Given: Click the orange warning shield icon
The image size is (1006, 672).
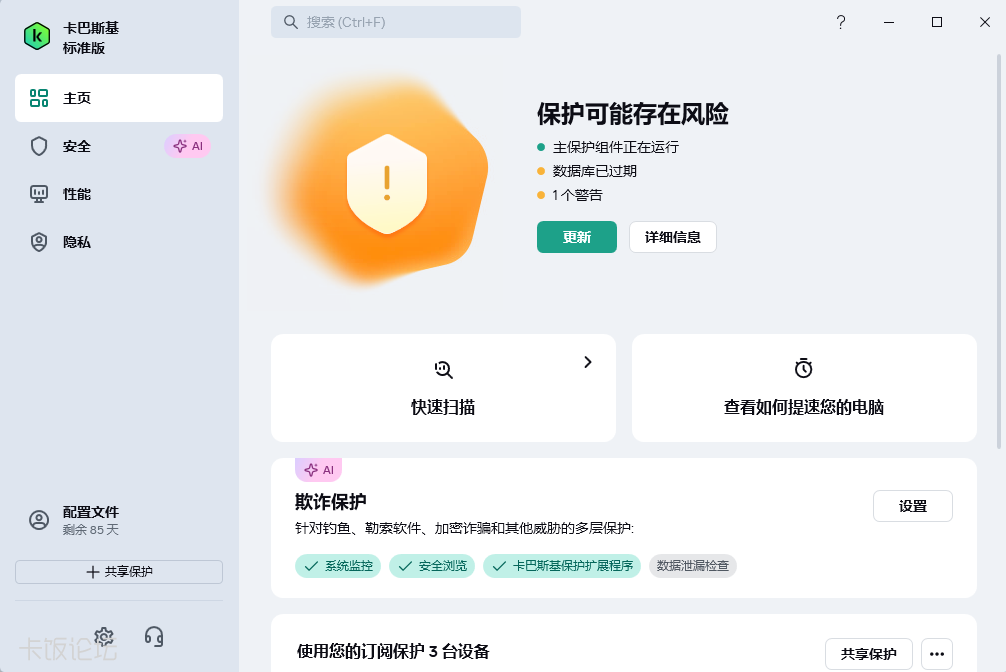Looking at the screenshot, I should click(x=387, y=184).
